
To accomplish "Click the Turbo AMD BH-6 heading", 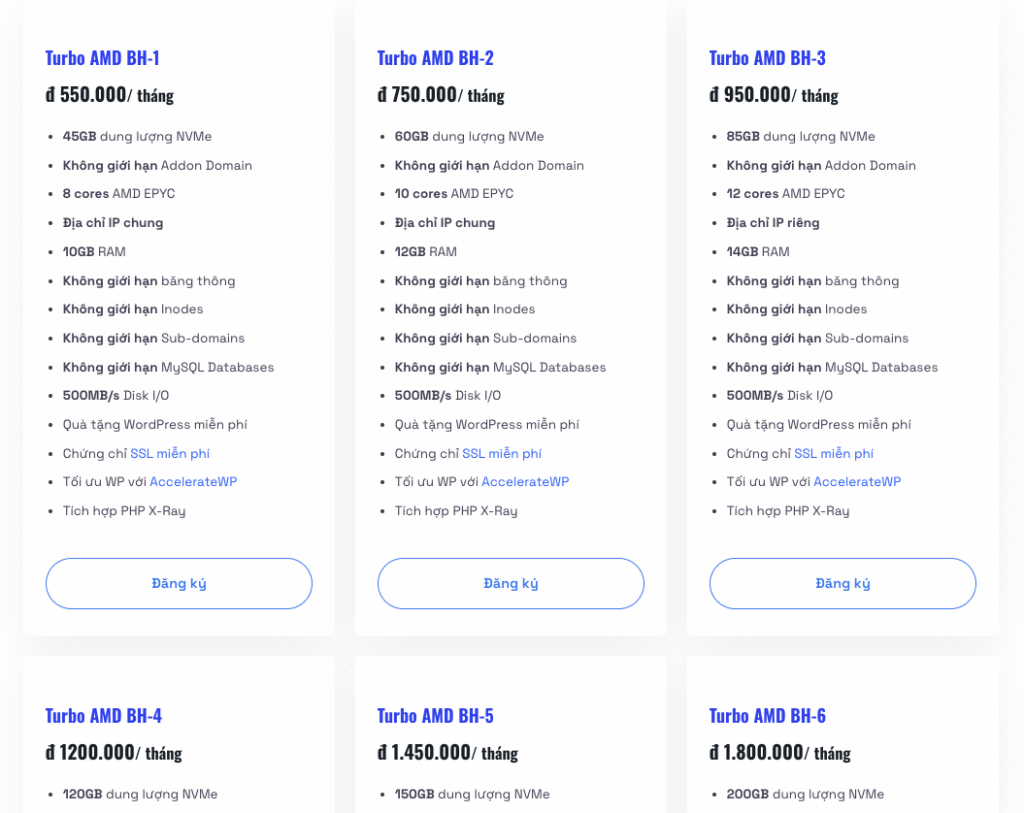I will click(767, 716).
